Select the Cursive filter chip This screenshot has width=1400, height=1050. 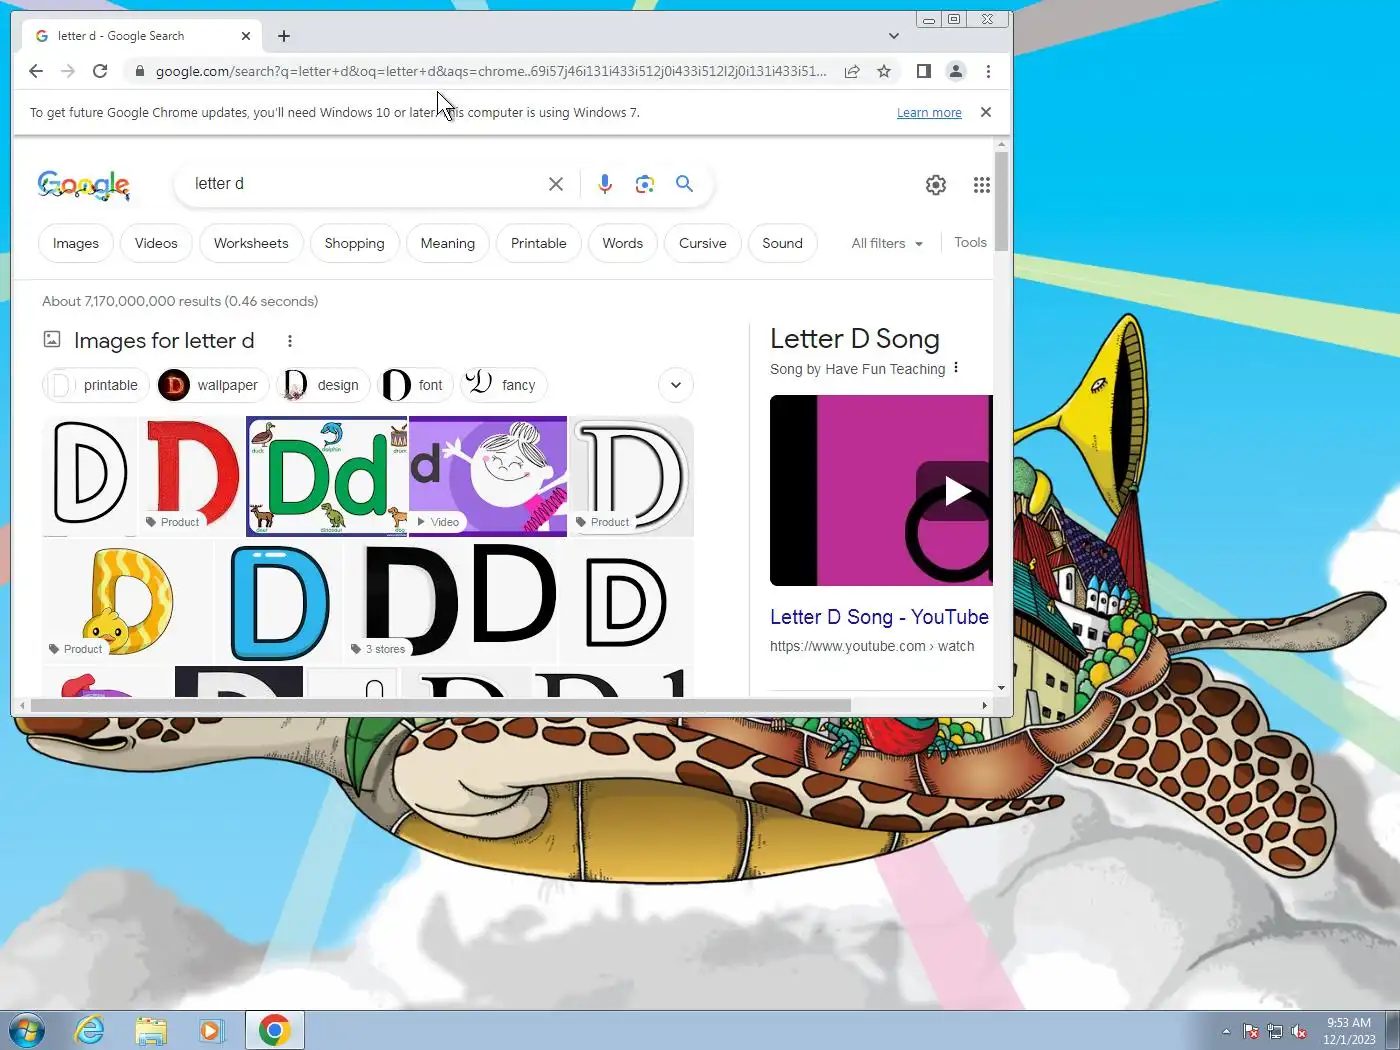[703, 243]
